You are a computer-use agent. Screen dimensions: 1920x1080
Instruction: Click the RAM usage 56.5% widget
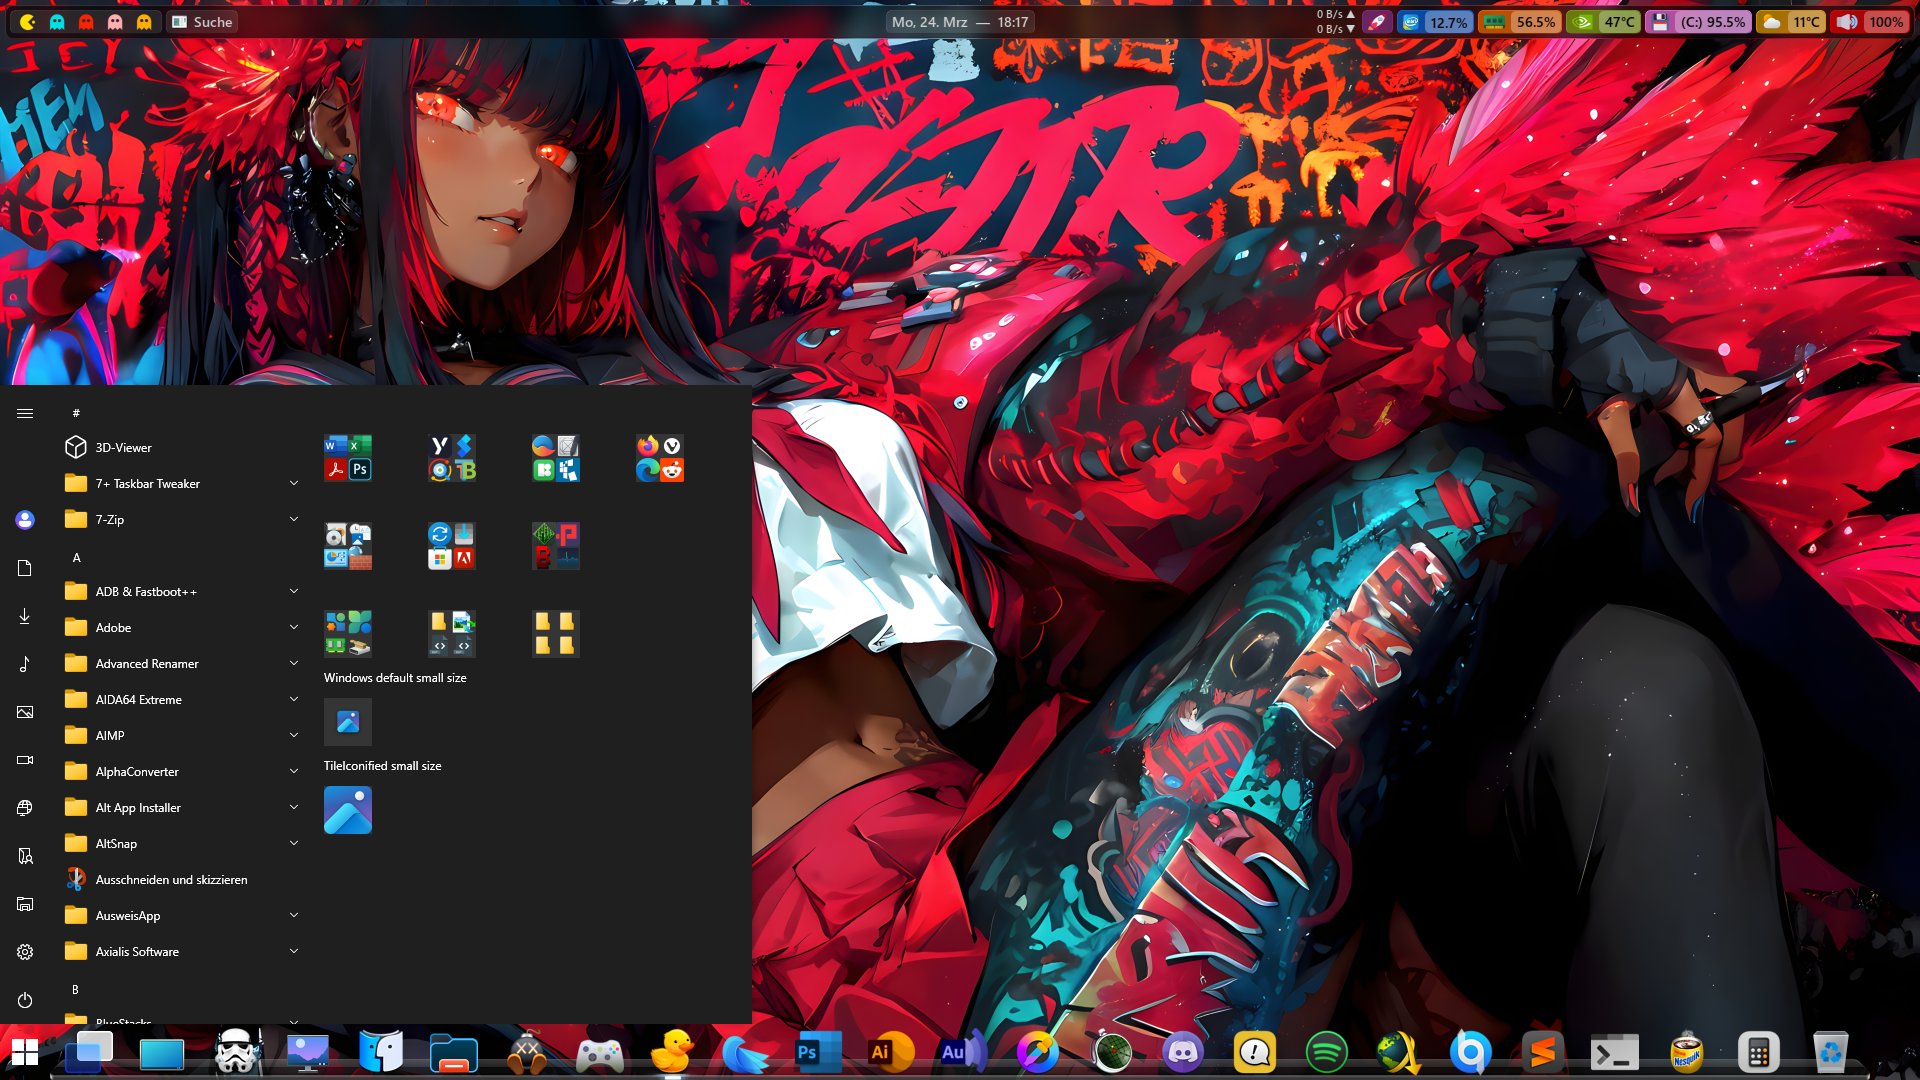pos(1519,22)
